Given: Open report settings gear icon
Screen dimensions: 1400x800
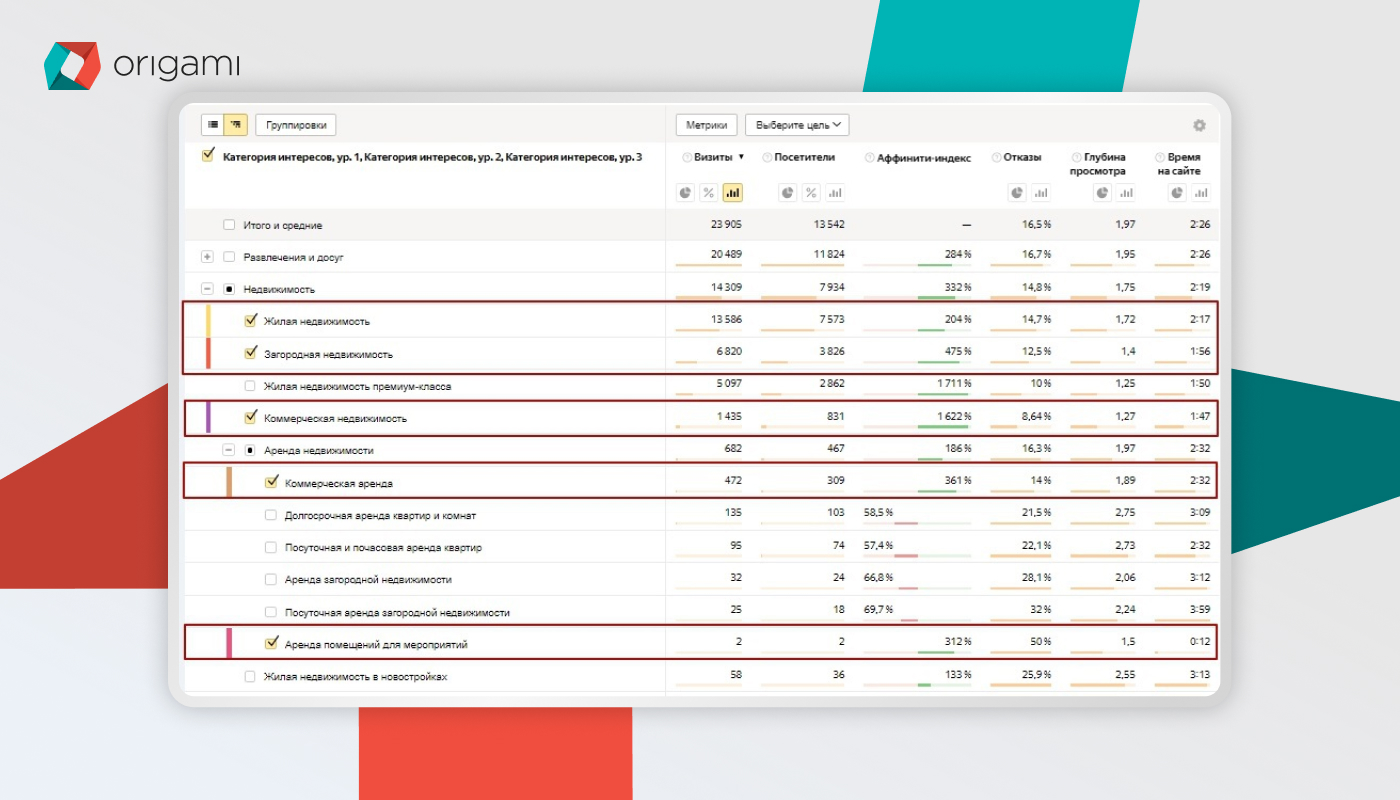Looking at the screenshot, I should (1199, 126).
